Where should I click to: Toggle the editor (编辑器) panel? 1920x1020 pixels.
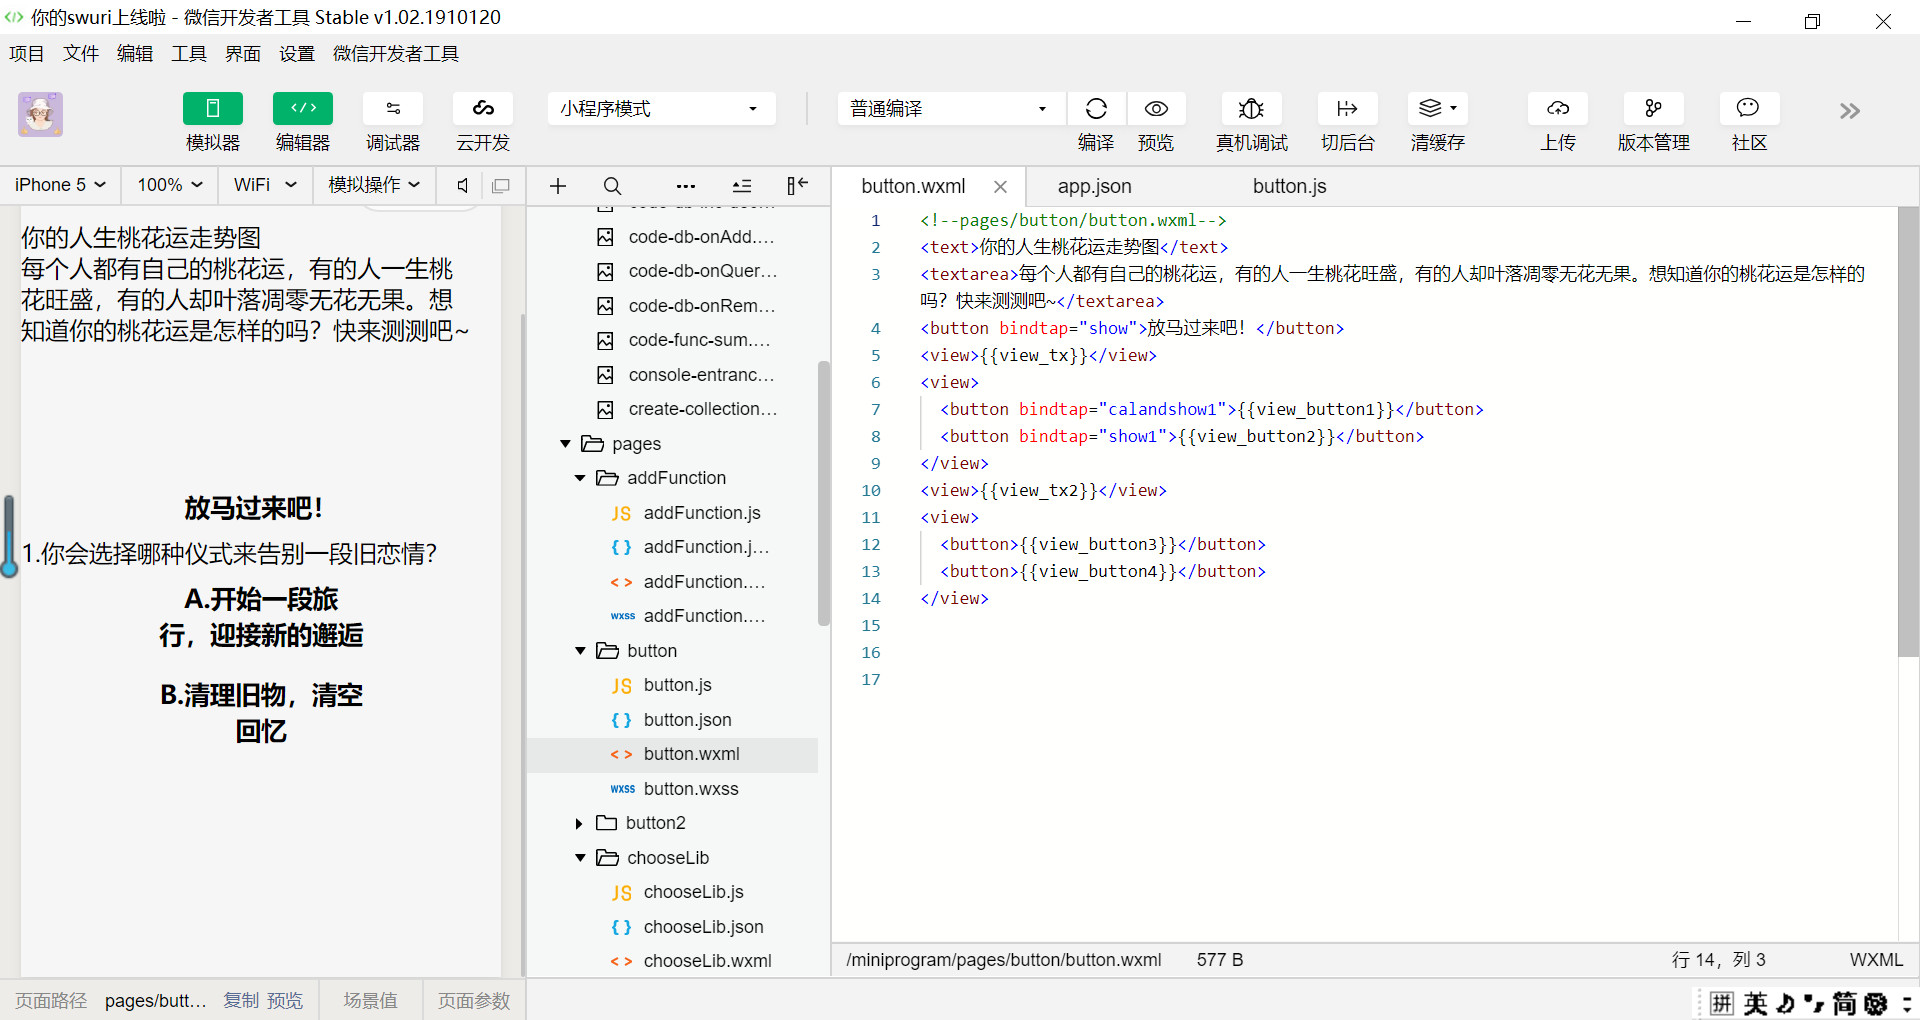[303, 109]
